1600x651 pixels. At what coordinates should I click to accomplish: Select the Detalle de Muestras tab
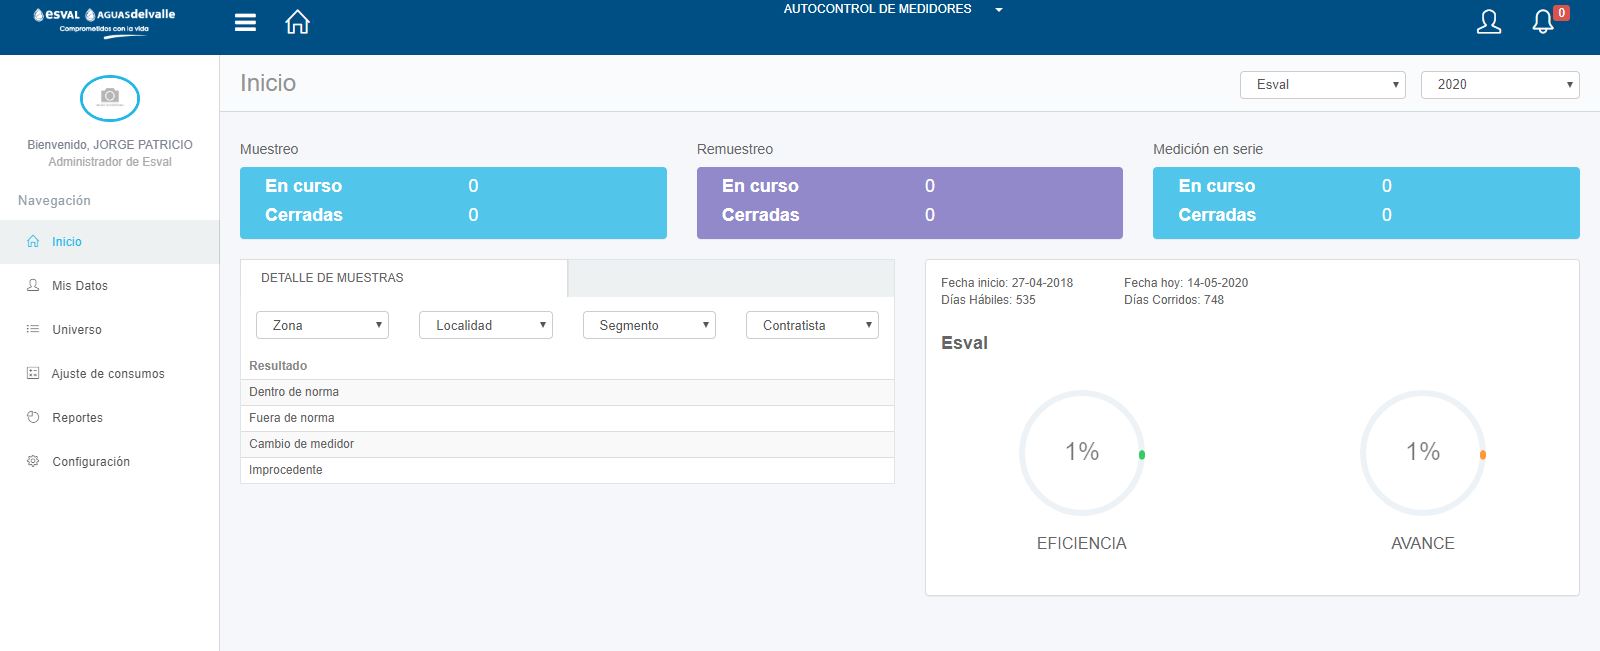coord(332,278)
